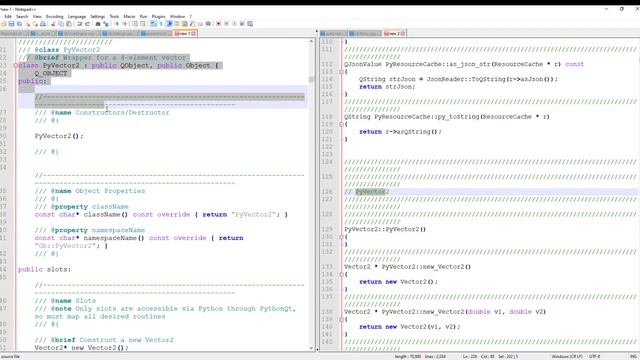Click the Paste toolbar icon
Screen dimensions: 640x360
click(69, 24)
